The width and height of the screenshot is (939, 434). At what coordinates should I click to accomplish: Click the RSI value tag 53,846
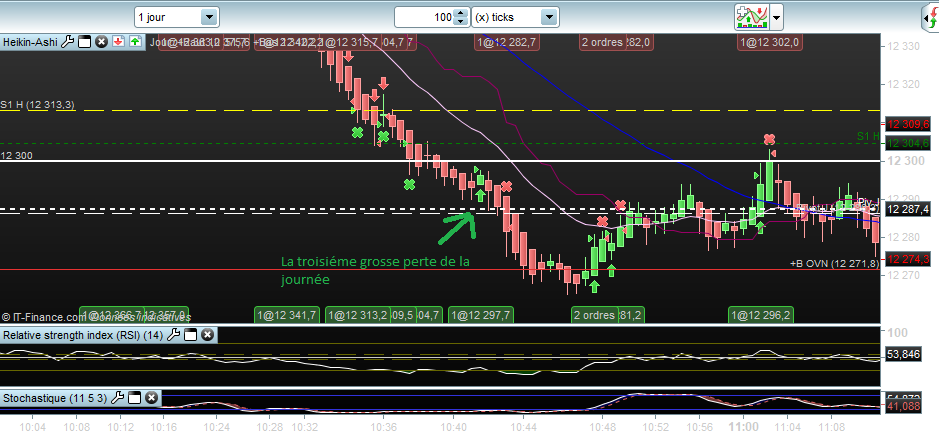coord(902,354)
